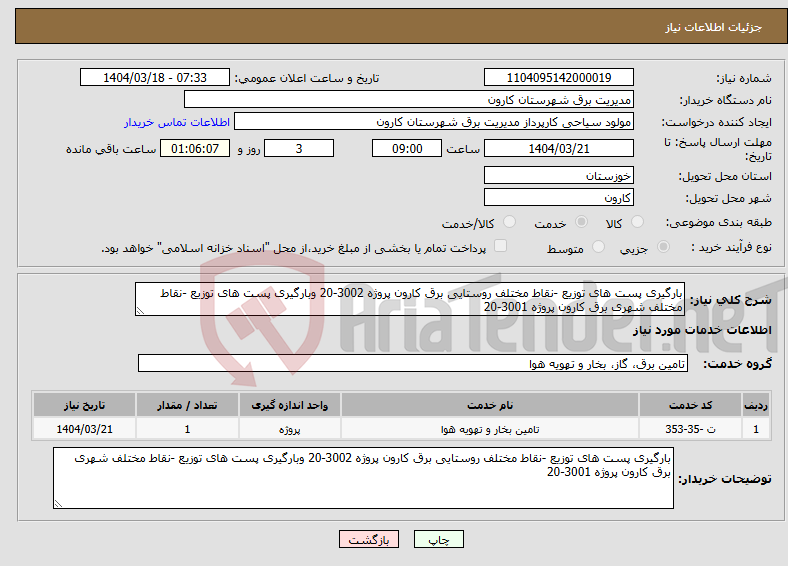Click the چاپ print button
Image resolution: width=788 pixels, height=566 pixels.
click(x=439, y=539)
